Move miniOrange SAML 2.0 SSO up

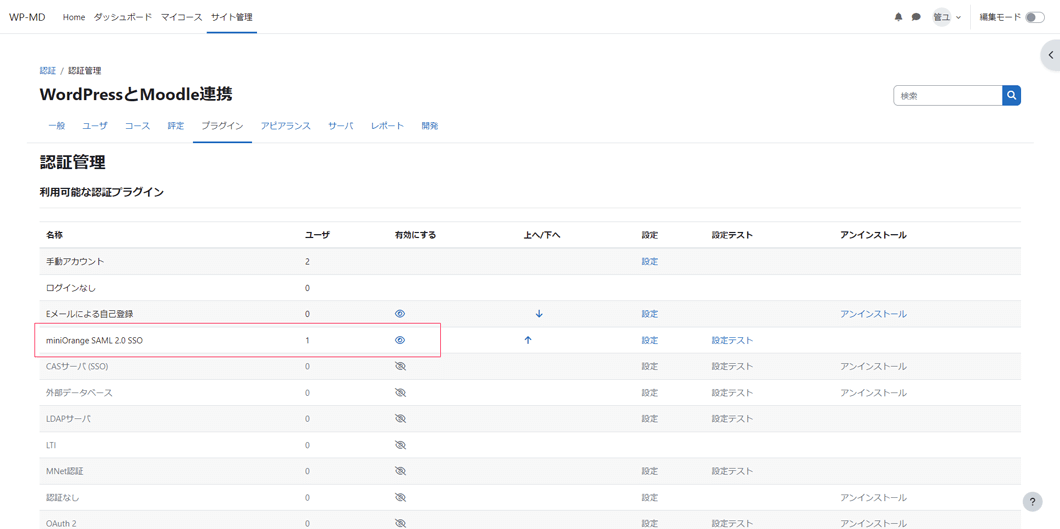click(528, 340)
